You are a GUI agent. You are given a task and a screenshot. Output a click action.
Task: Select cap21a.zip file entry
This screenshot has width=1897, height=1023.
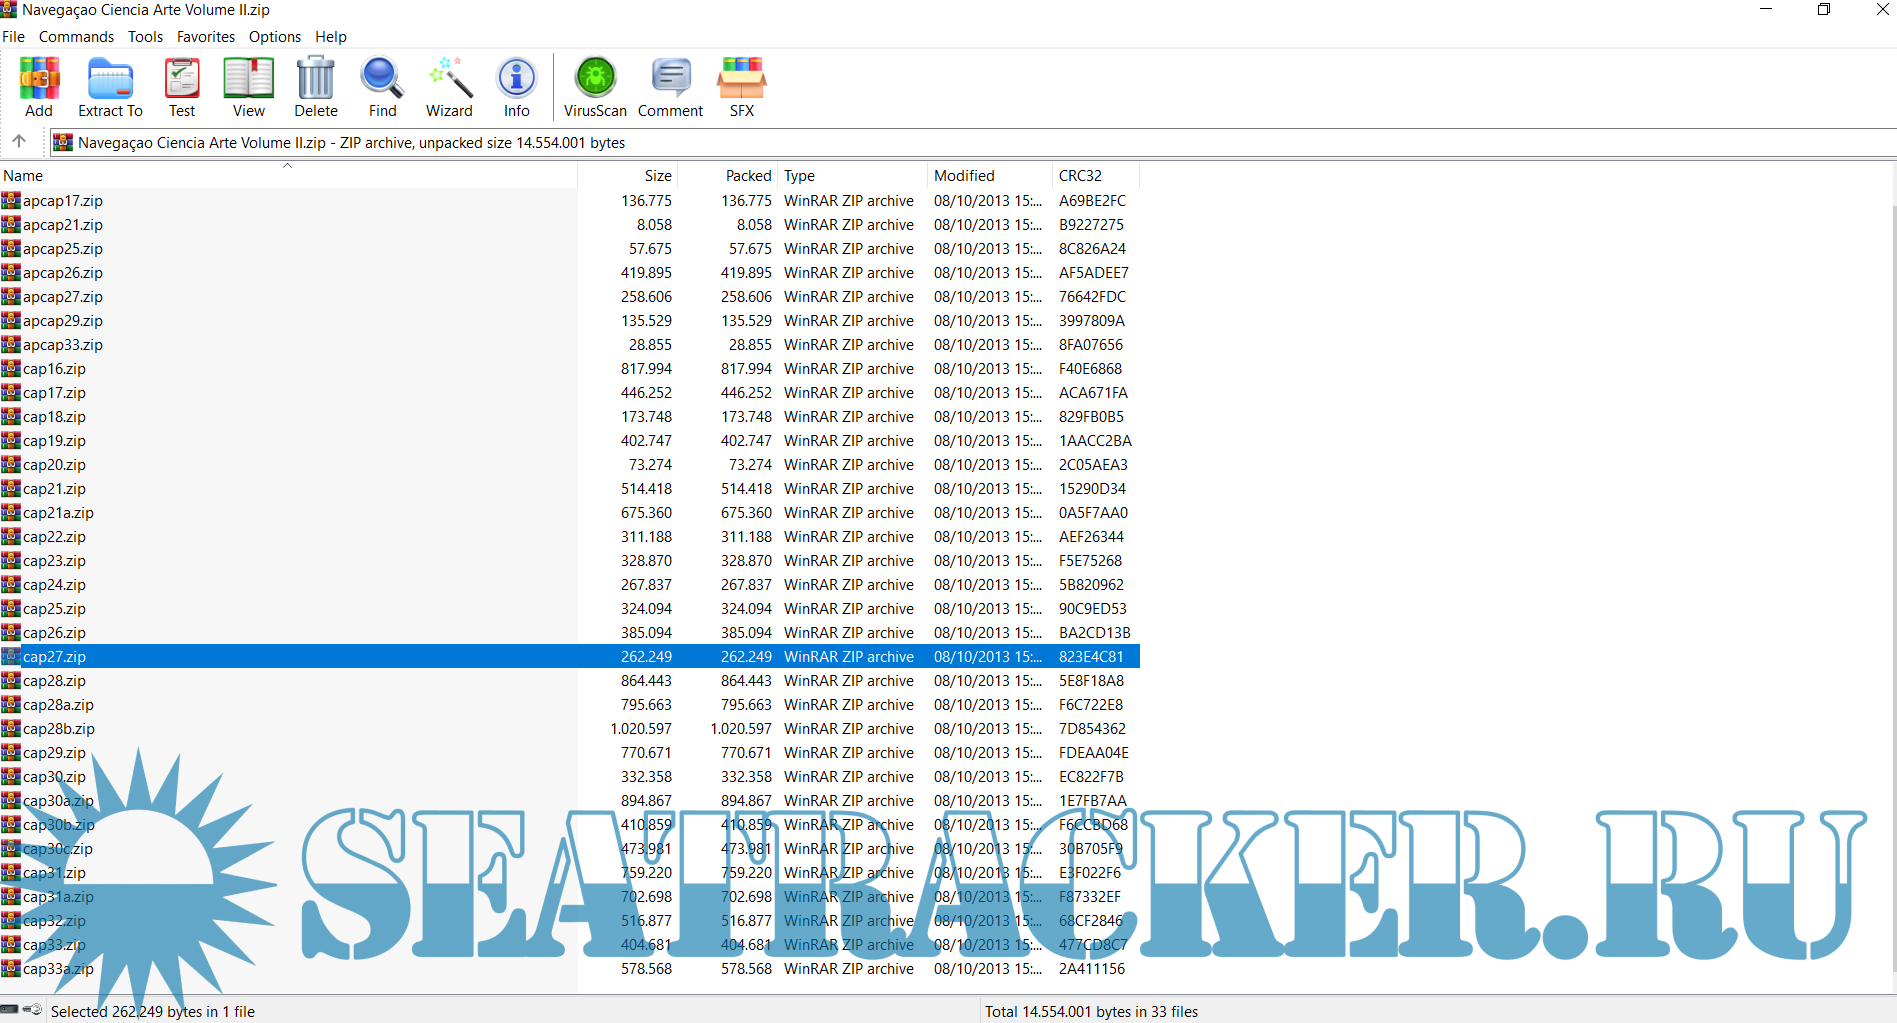[58, 513]
